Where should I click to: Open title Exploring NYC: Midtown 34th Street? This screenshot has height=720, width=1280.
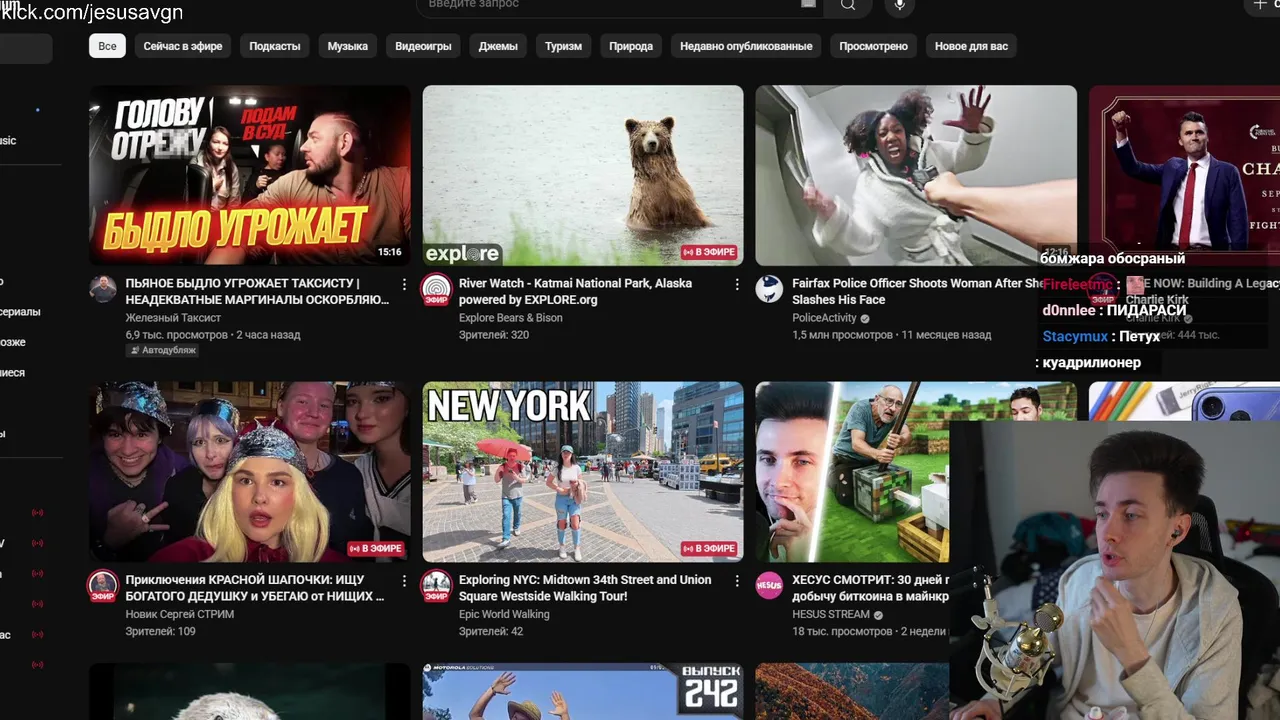585,587
